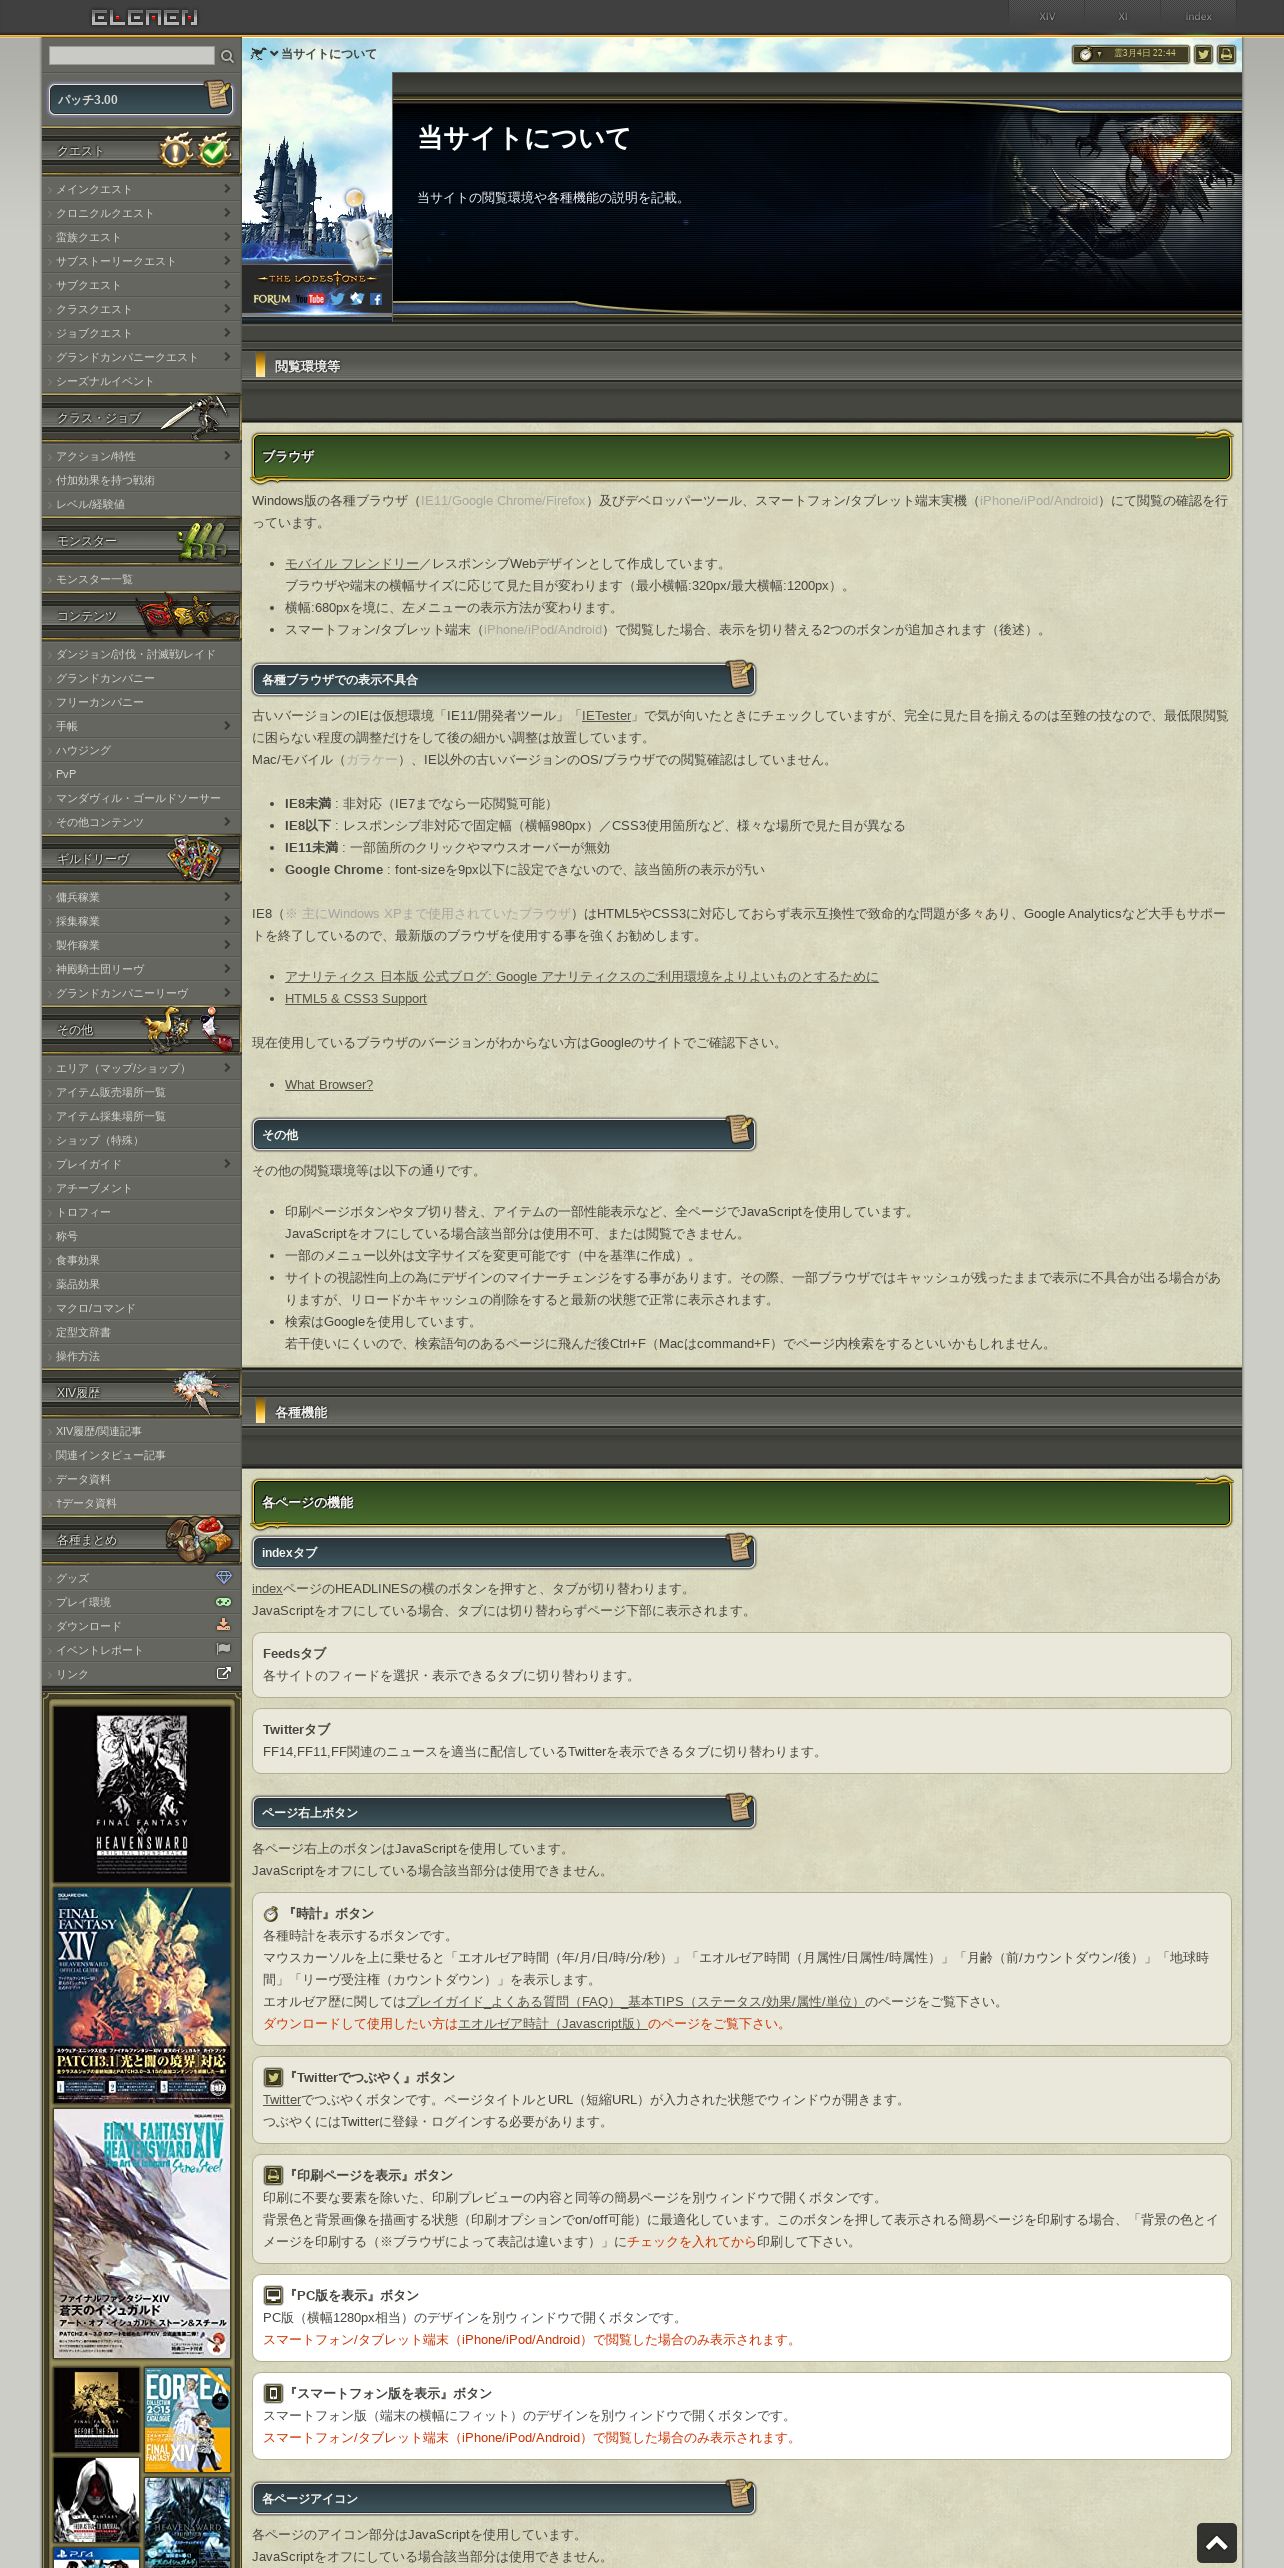Open the PATCH3.1 guidebook cover thumbnail
This screenshot has height=2568, width=1284.
(141, 1995)
